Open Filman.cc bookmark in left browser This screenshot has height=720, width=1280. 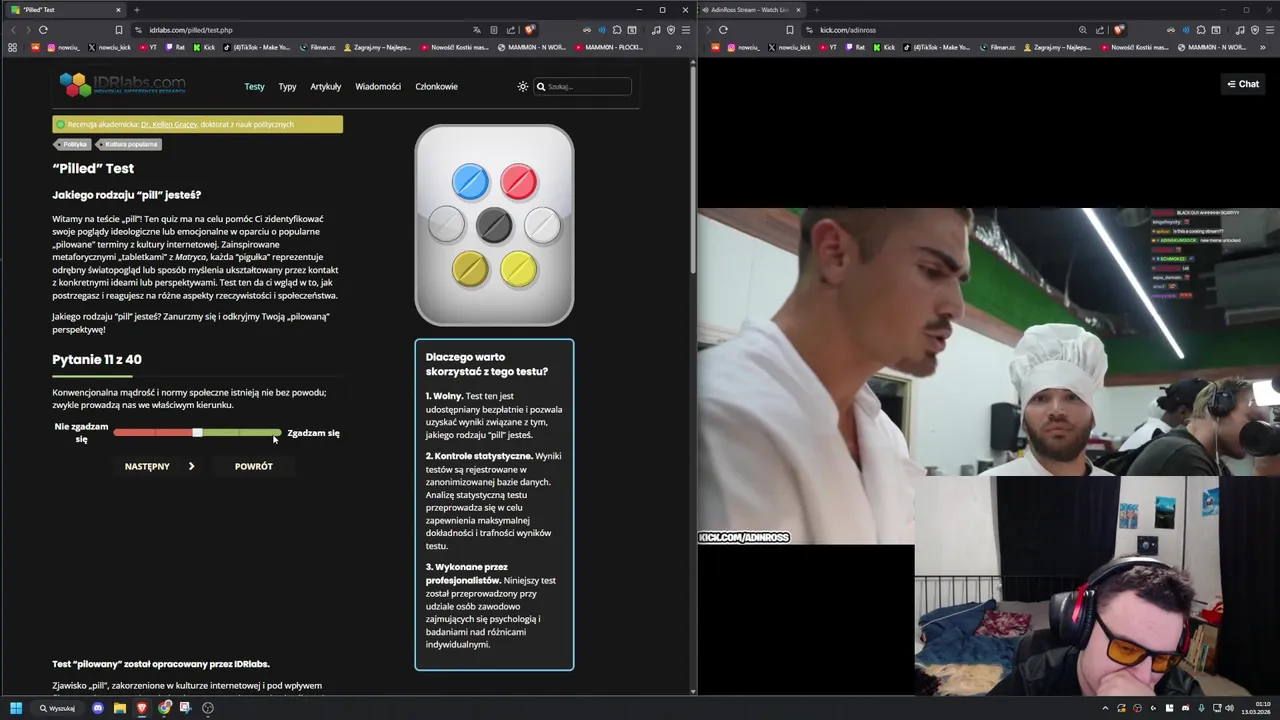click(x=317, y=47)
